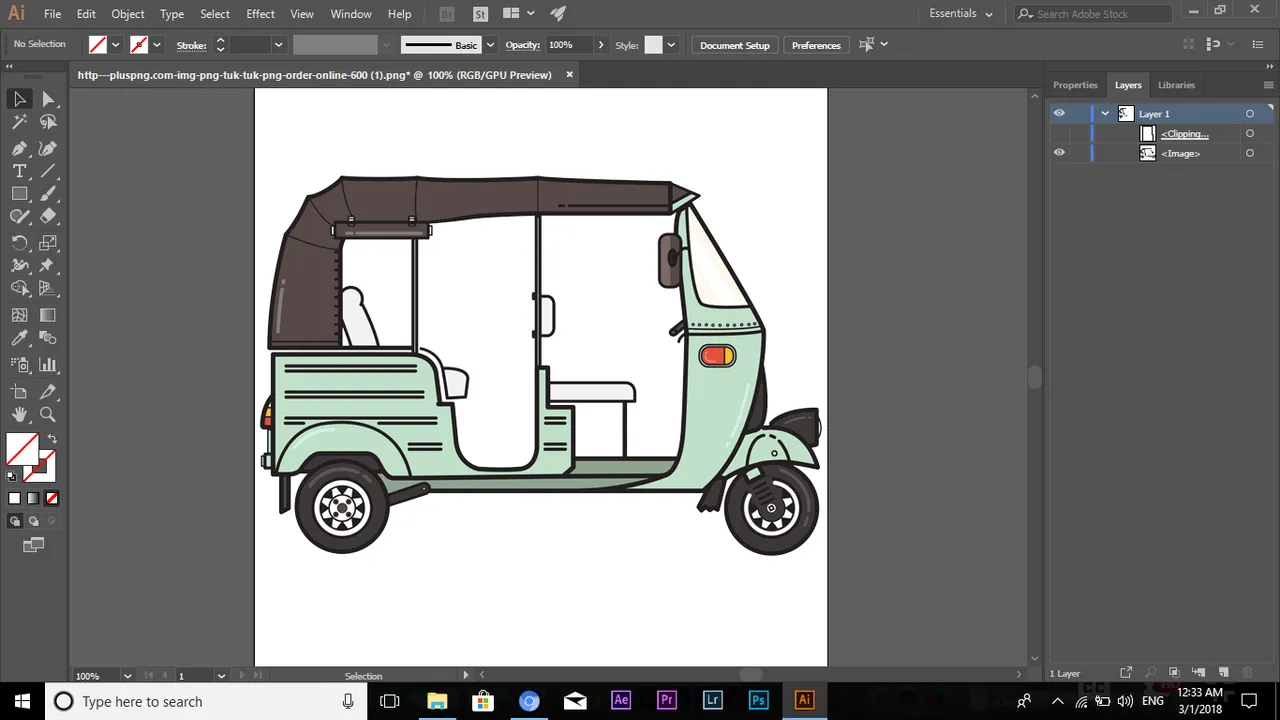The width and height of the screenshot is (1280, 720).
Task: Open the stroke color dropdown arrow
Action: coord(157,45)
